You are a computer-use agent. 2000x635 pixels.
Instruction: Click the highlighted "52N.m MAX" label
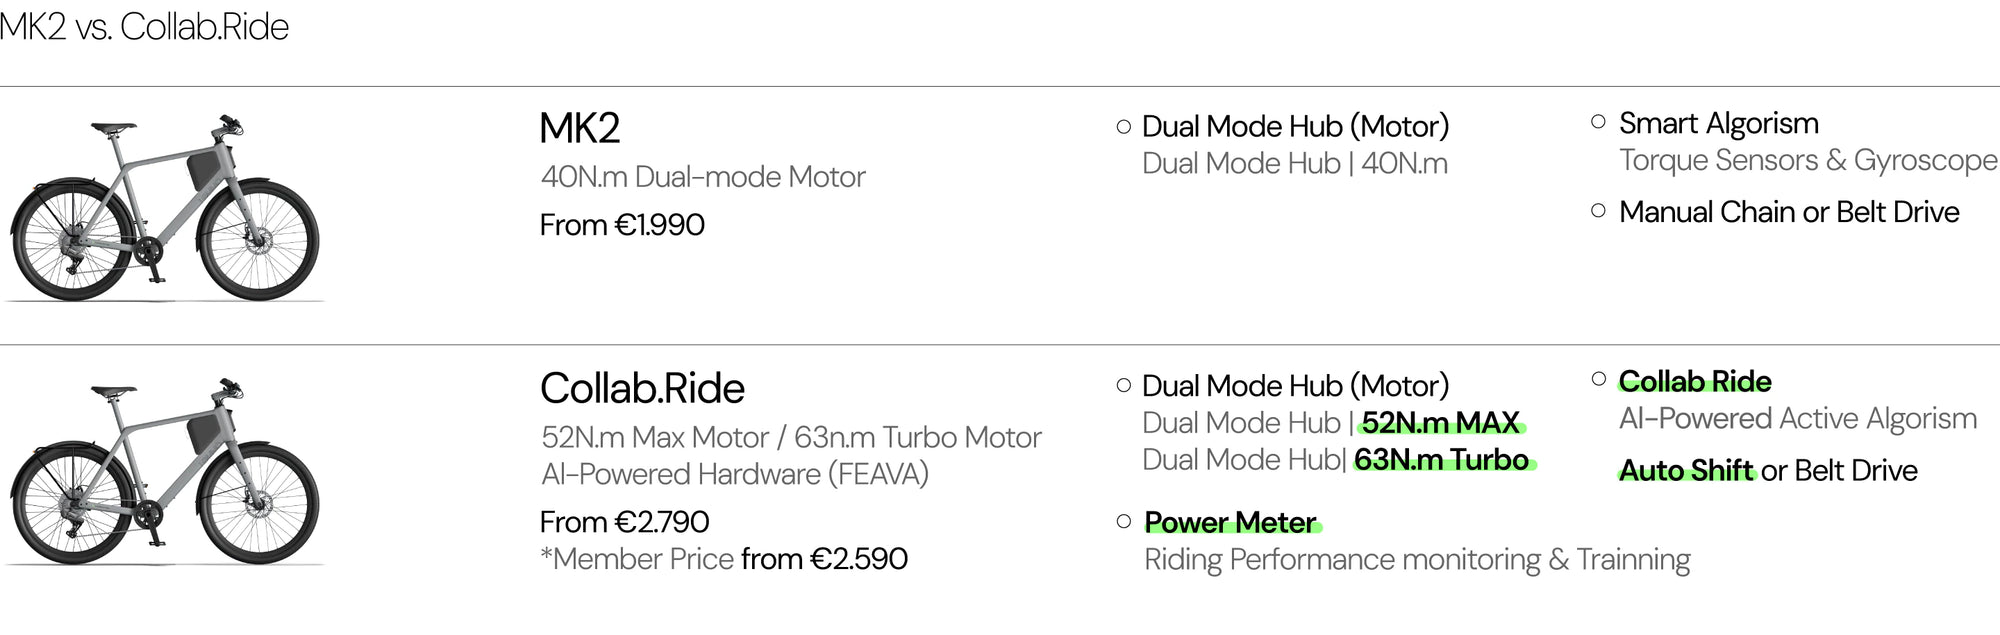[1440, 423]
